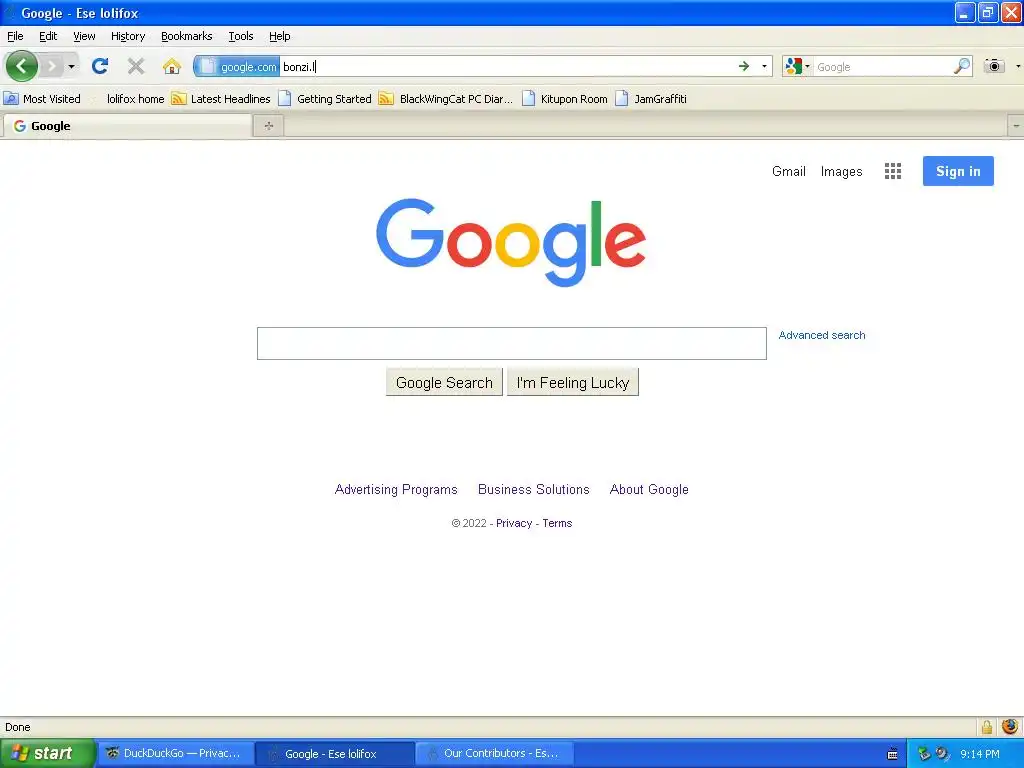Open the Most Visited bookmark folder
The height and width of the screenshot is (768, 1024).
click(x=42, y=99)
